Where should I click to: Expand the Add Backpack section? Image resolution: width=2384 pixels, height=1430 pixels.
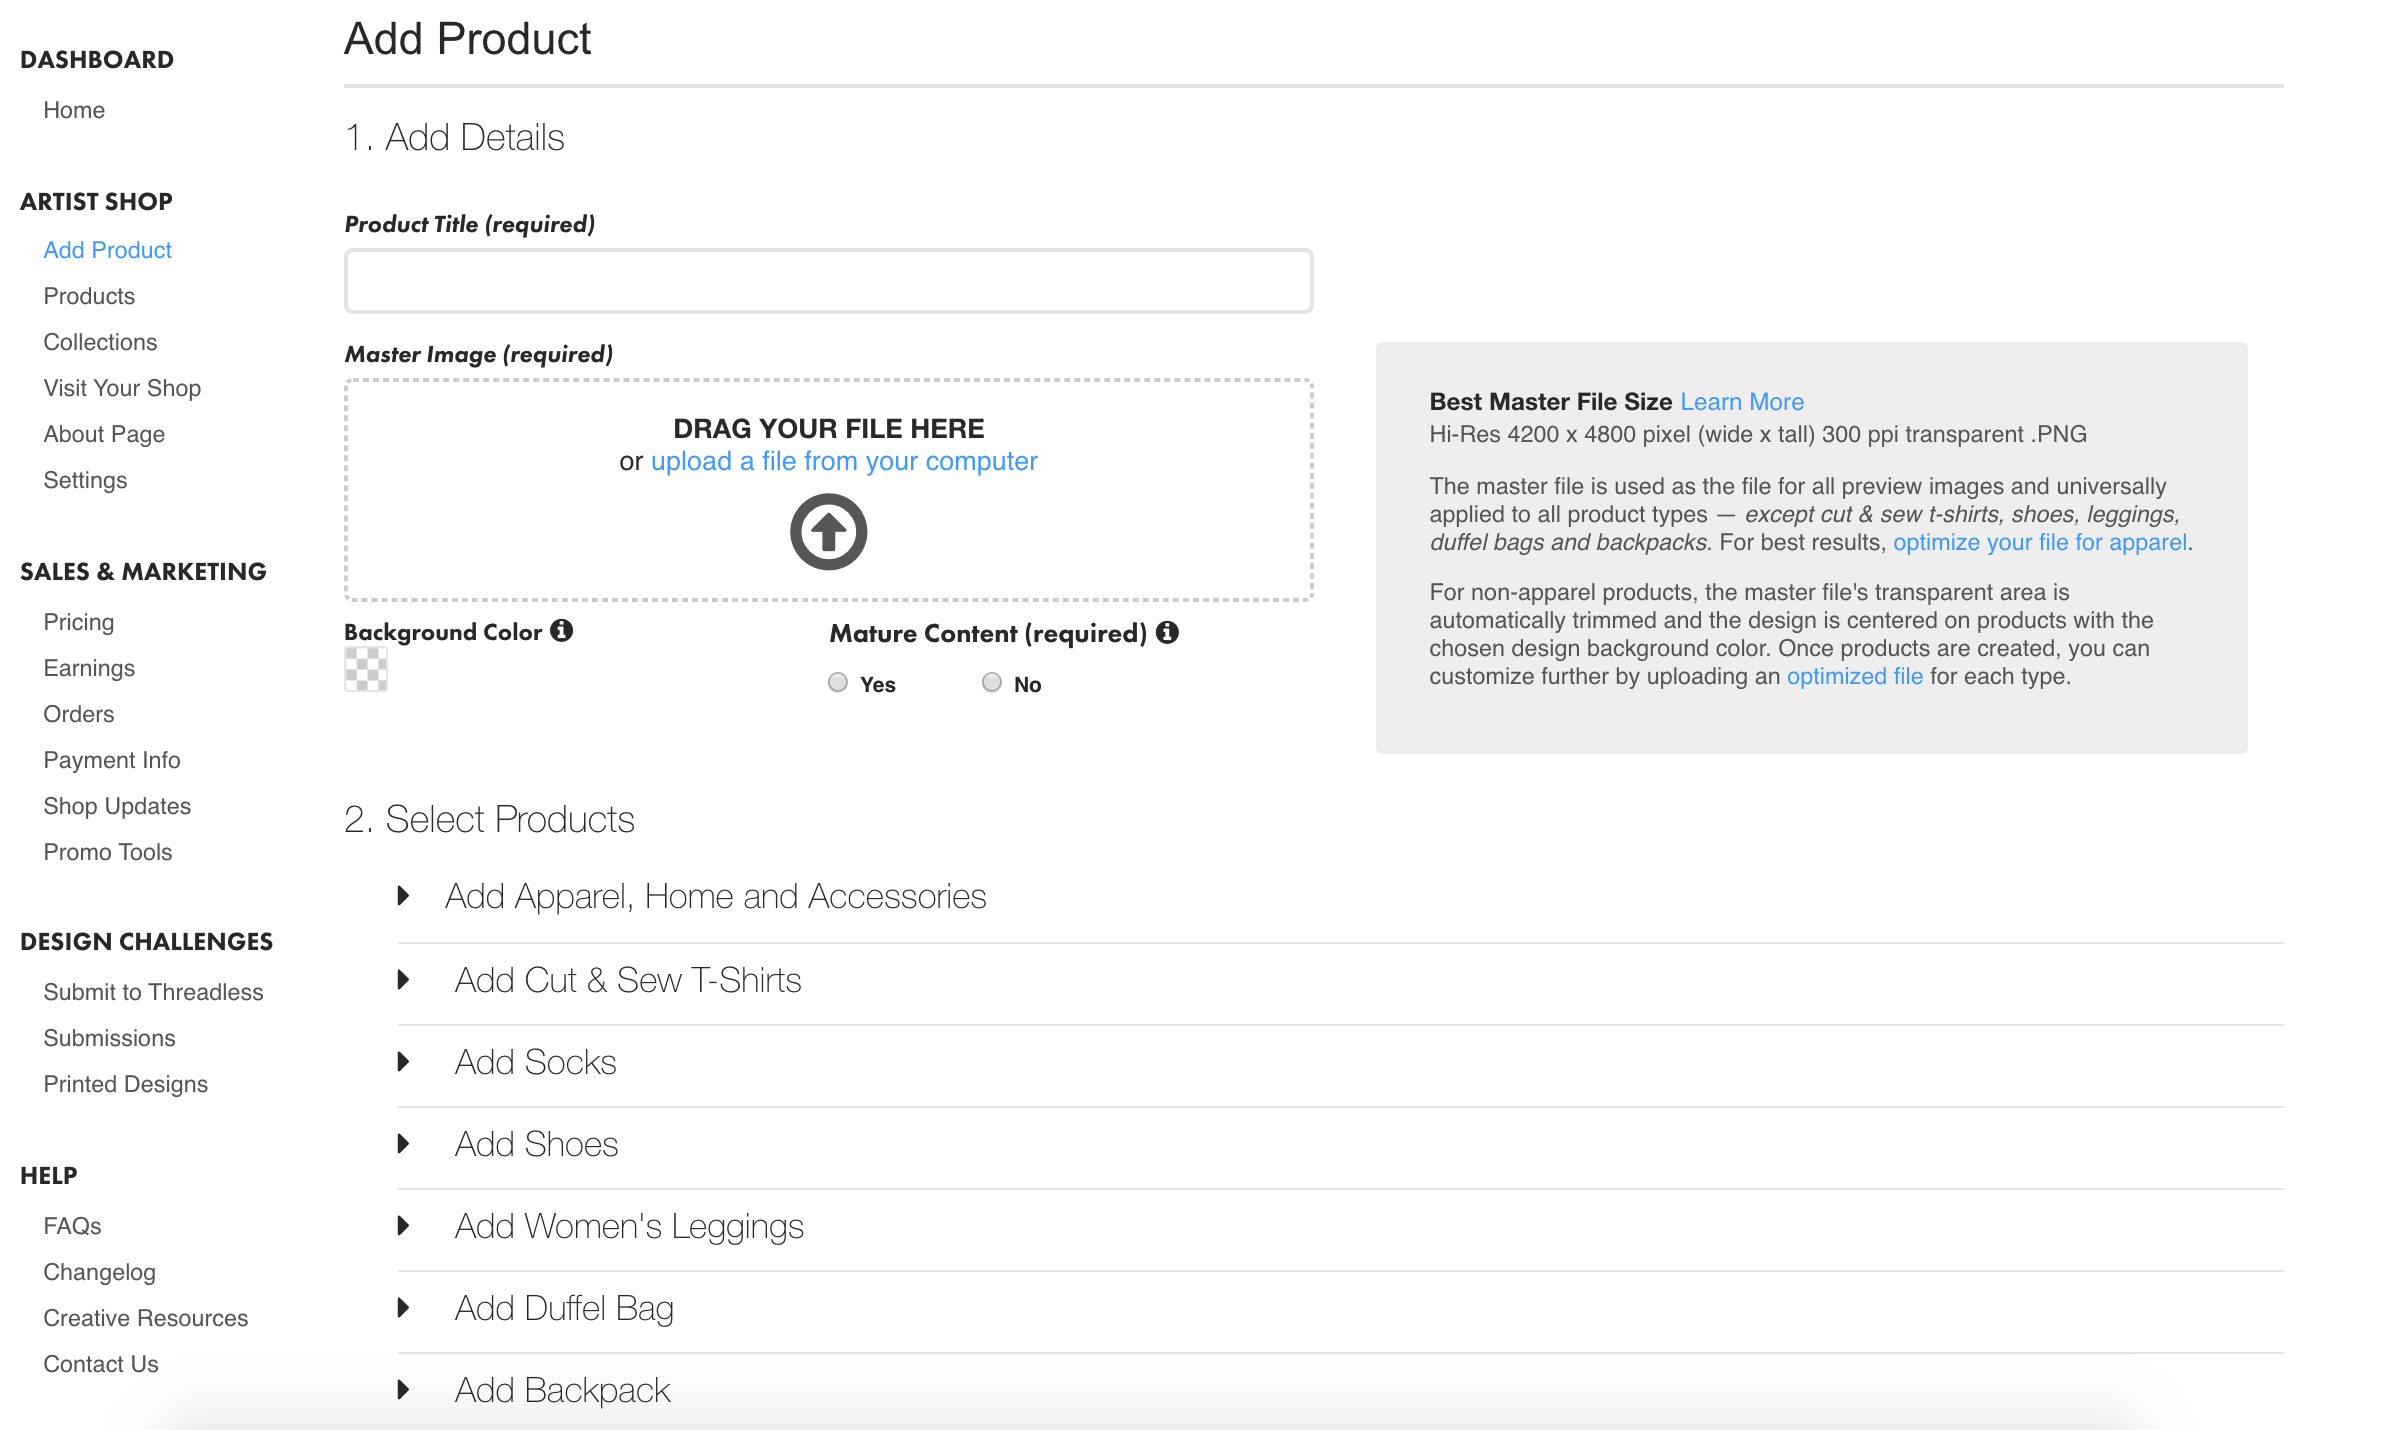point(562,1390)
